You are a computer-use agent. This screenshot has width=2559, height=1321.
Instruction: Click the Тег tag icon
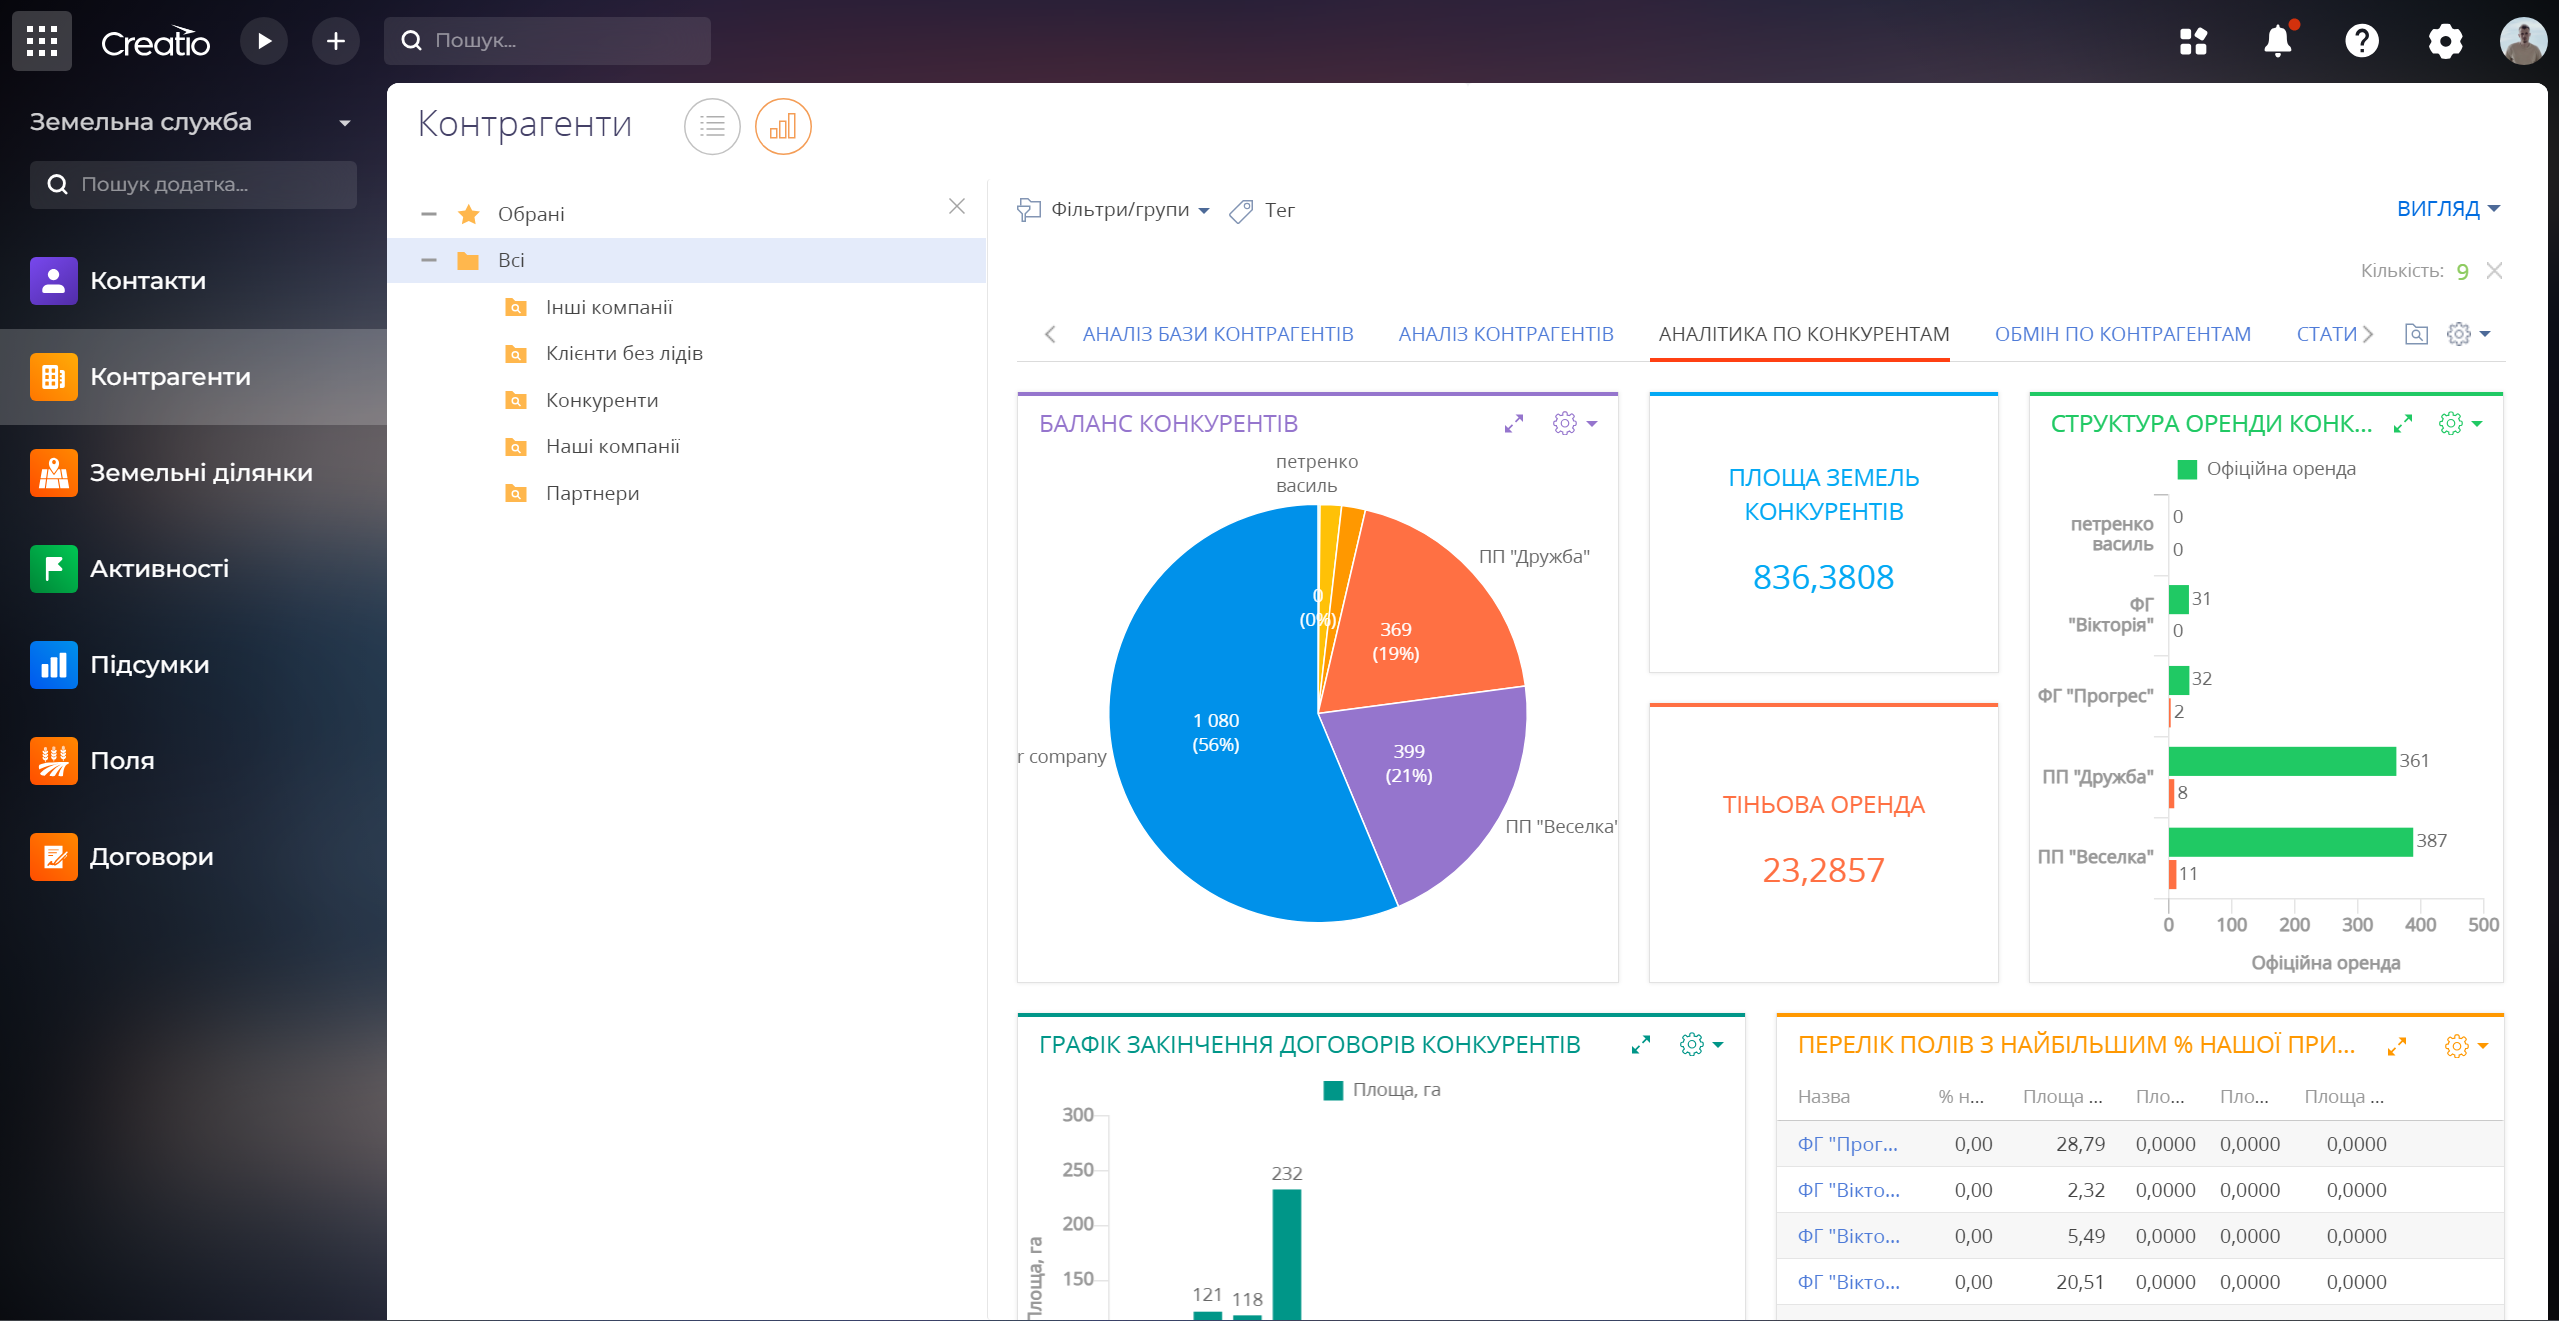tap(1241, 211)
